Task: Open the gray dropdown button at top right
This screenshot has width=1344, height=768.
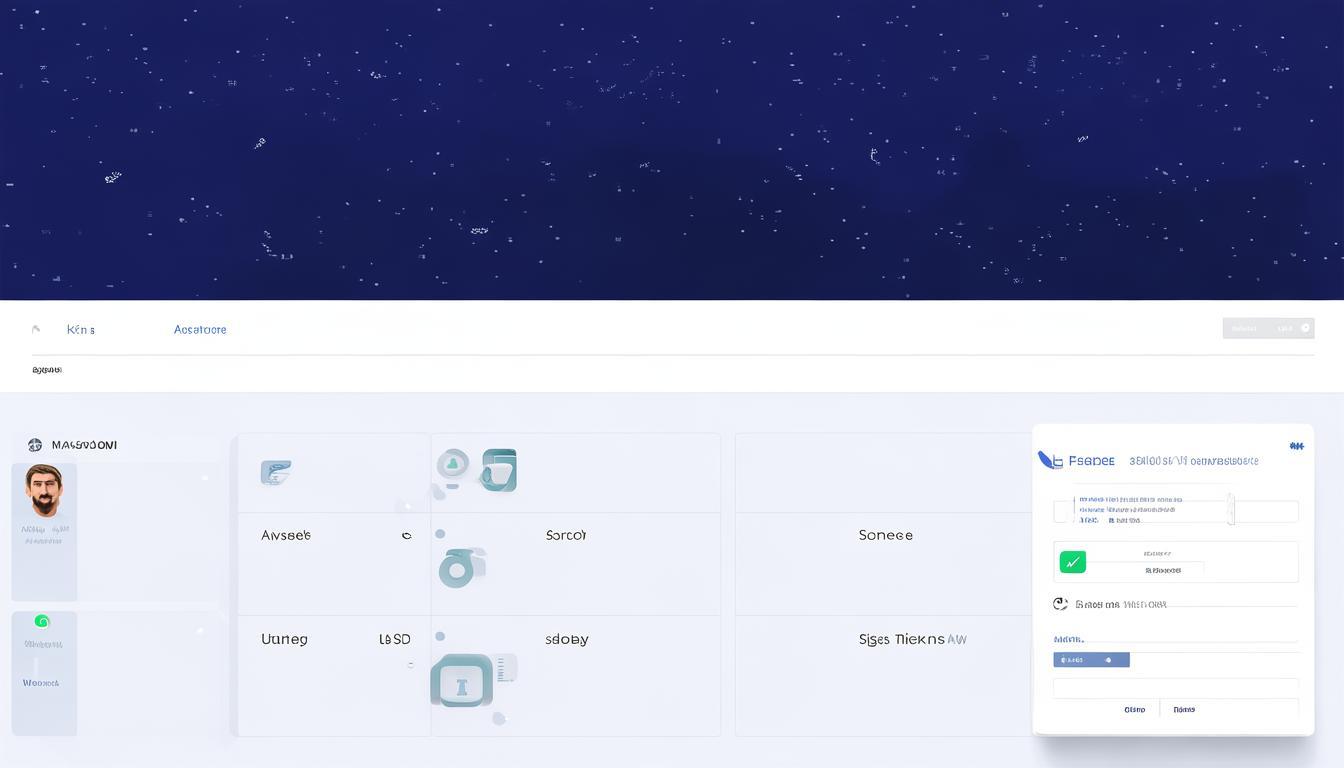Action: [1268, 328]
